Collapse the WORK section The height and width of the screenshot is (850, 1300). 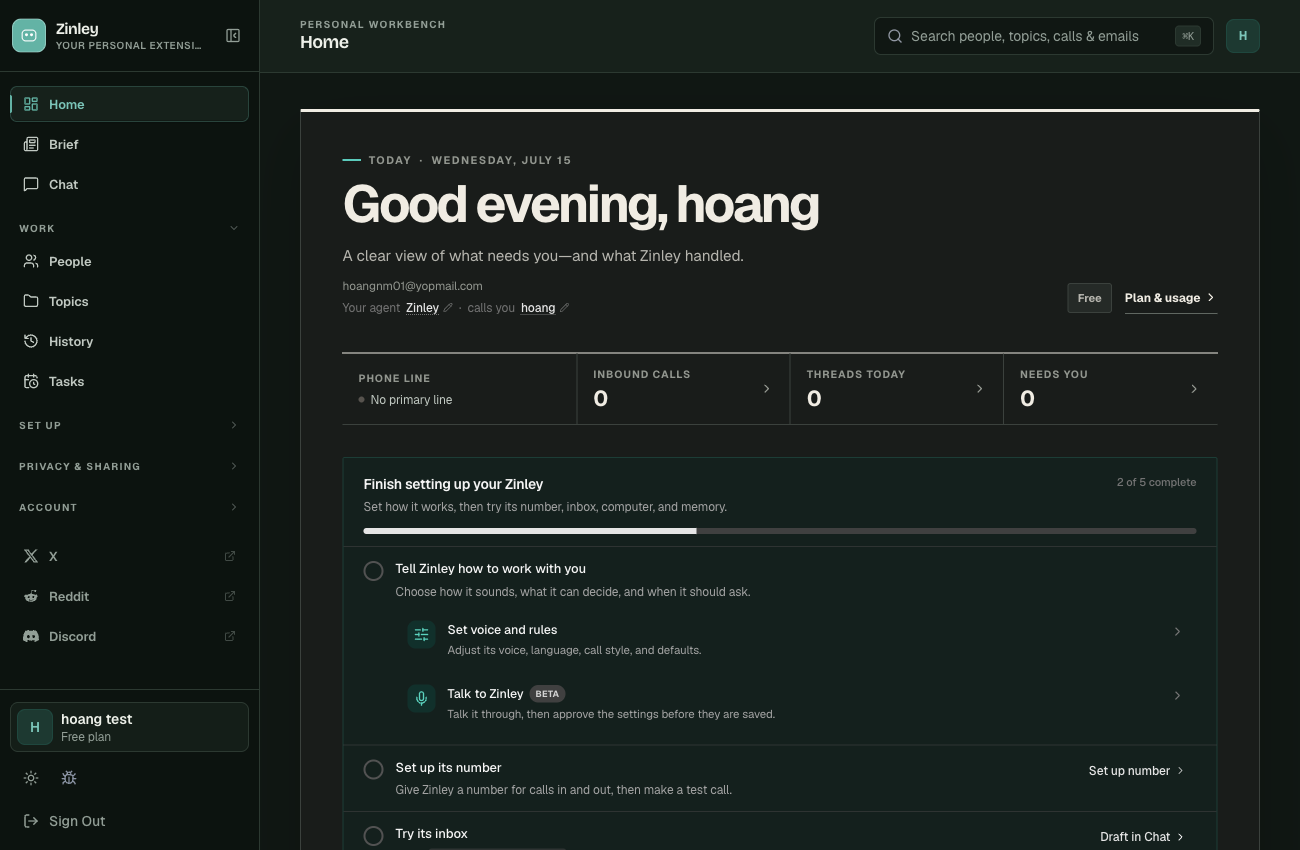[234, 228]
